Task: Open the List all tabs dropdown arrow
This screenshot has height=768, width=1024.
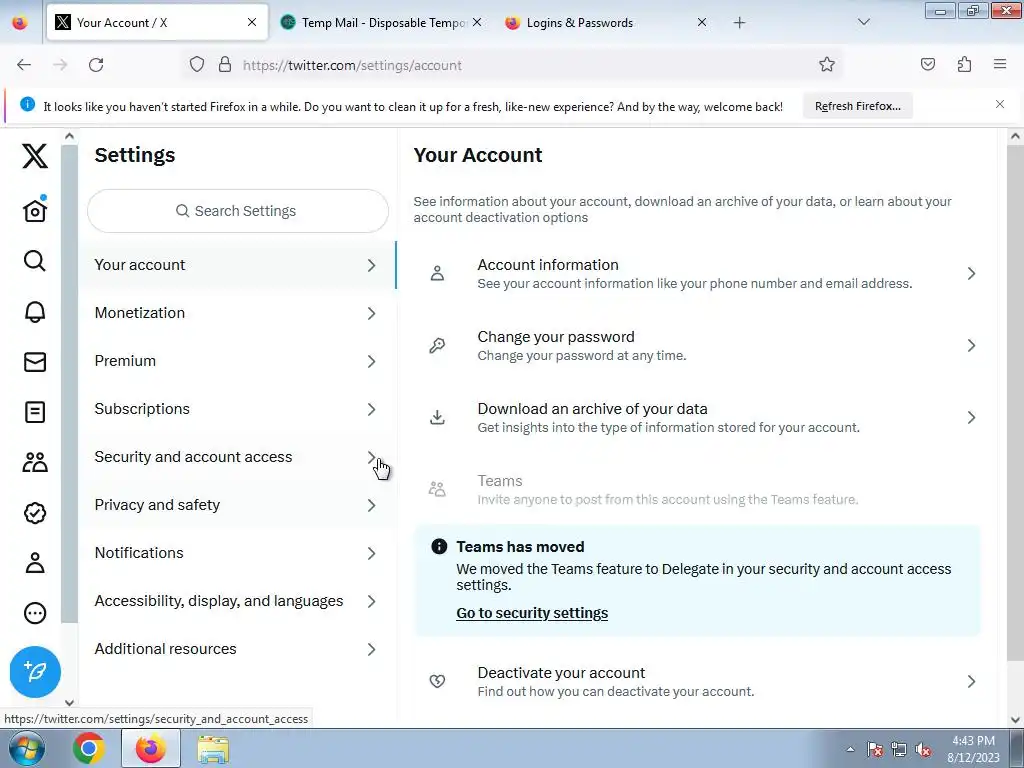Action: pos(863,22)
